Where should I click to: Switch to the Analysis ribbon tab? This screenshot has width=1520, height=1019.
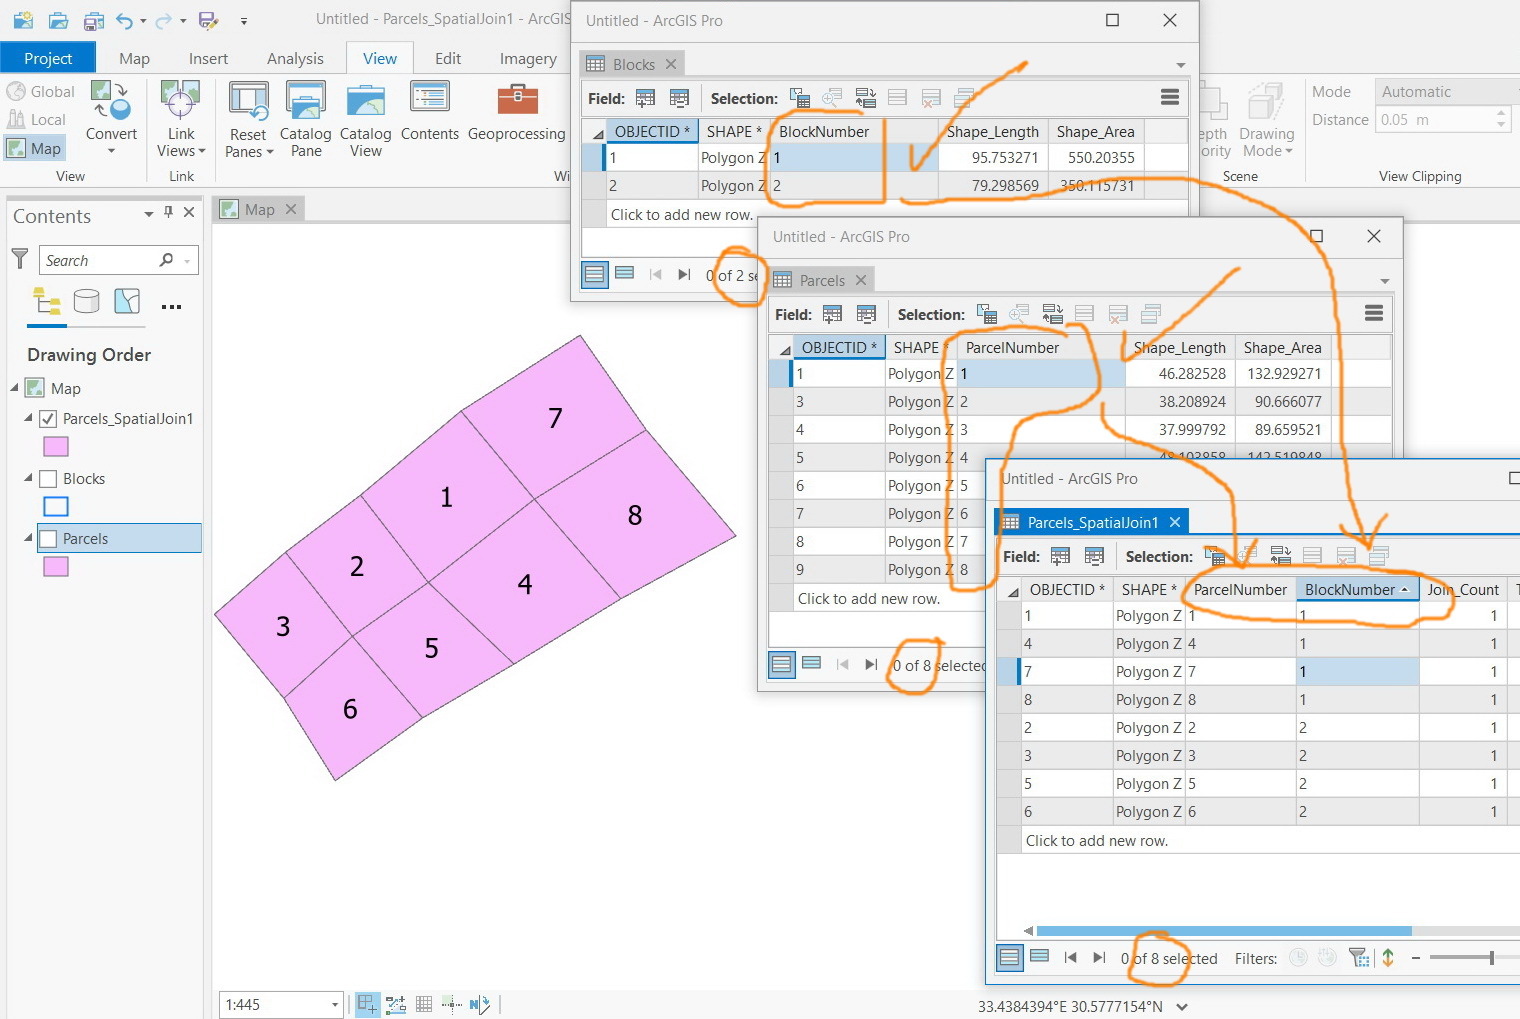click(x=295, y=58)
